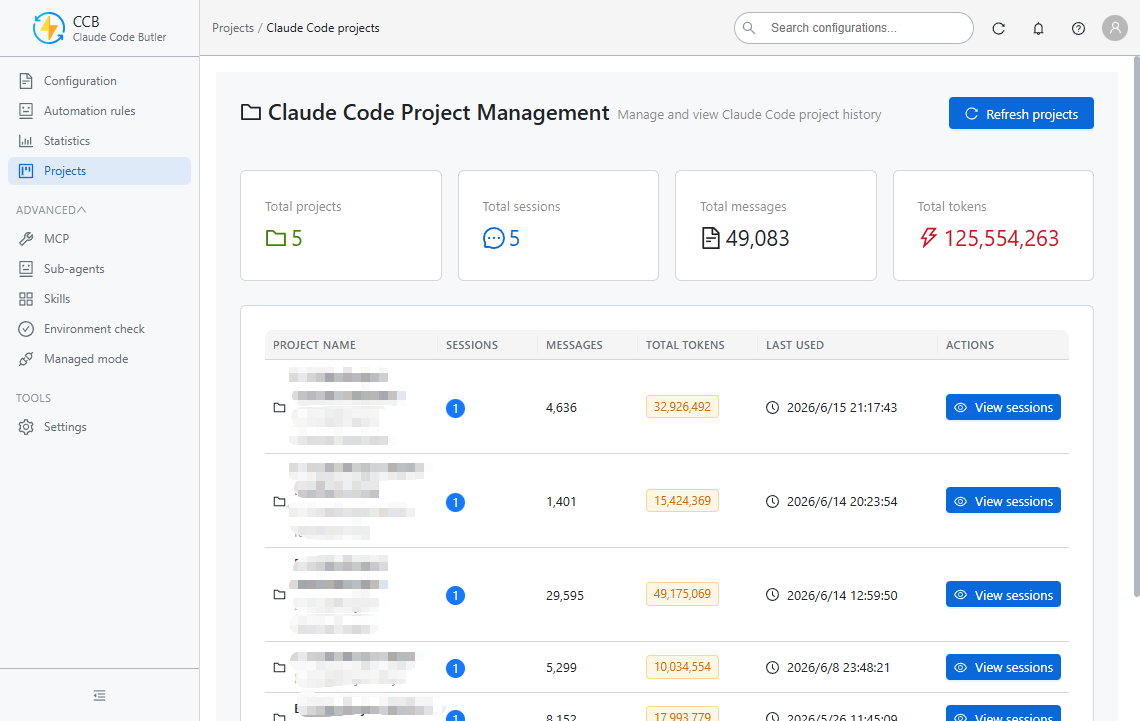The width and height of the screenshot is (1140, 721).
Task: Open Settings under TOOLS
Action: pos(100,427)
